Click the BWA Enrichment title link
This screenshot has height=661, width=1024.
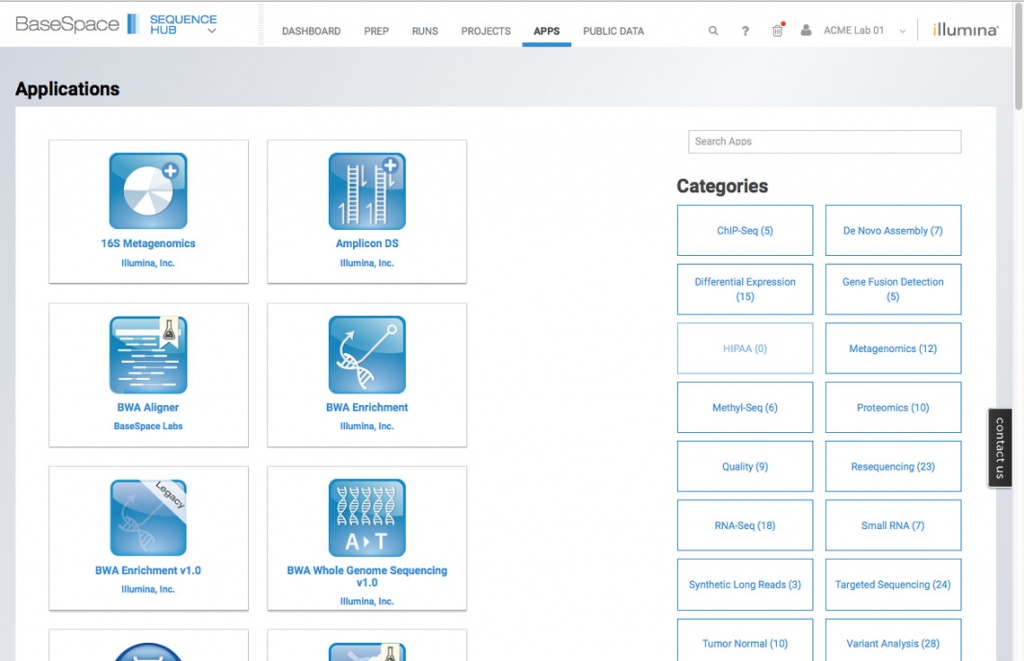coord(367,408)
